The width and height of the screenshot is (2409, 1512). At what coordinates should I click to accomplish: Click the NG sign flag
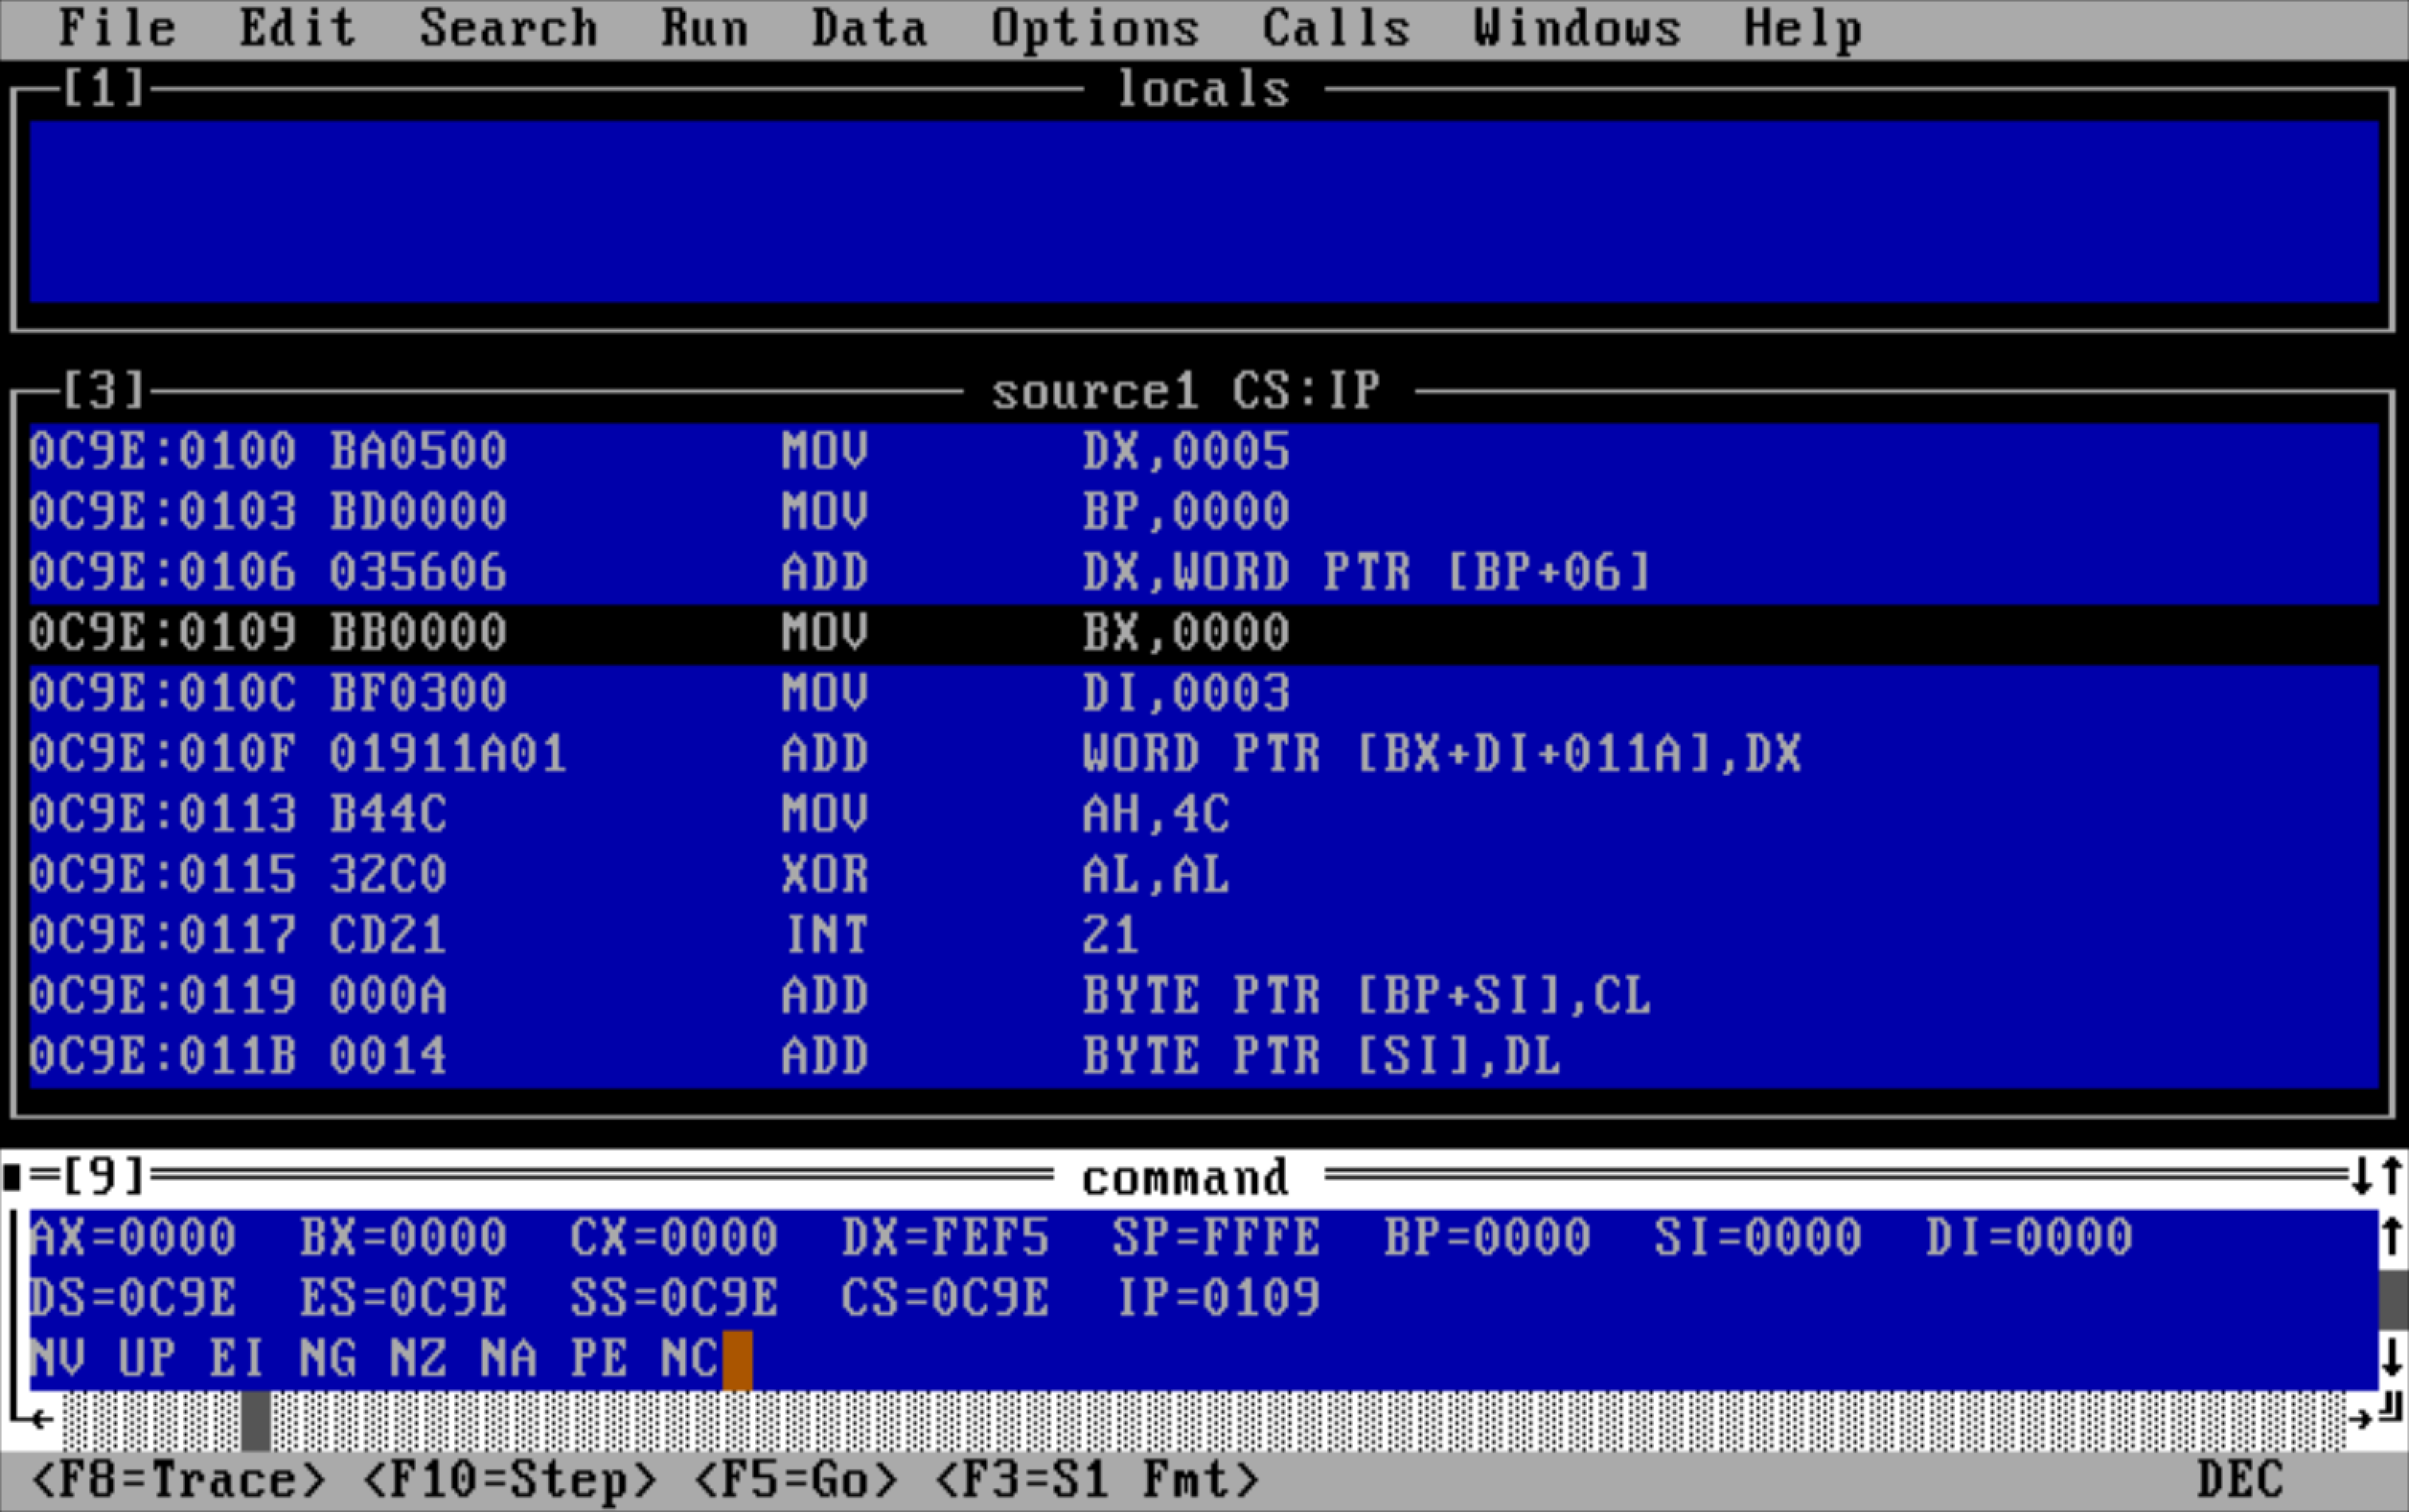pyautogui.click(x=328, y=1359)
